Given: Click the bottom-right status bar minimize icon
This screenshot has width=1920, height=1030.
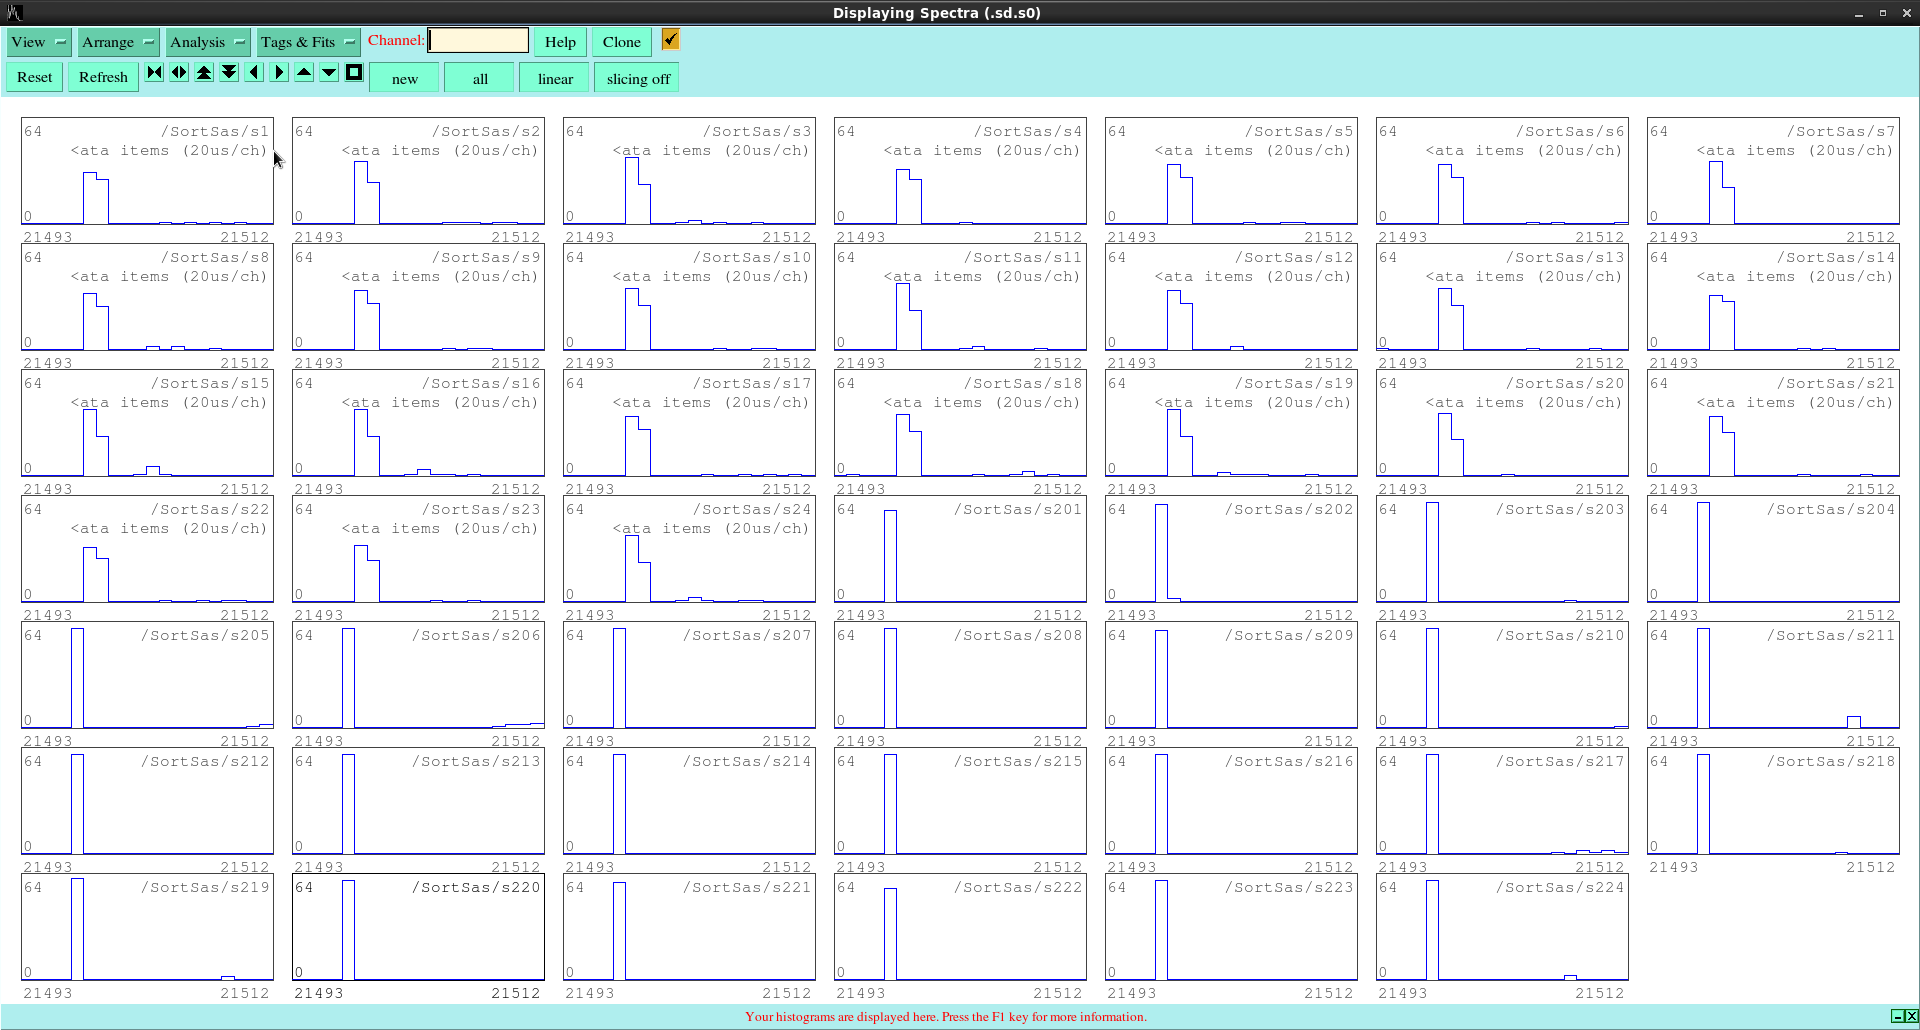Looking at the screenshot, I should tap(1897, 1016).
